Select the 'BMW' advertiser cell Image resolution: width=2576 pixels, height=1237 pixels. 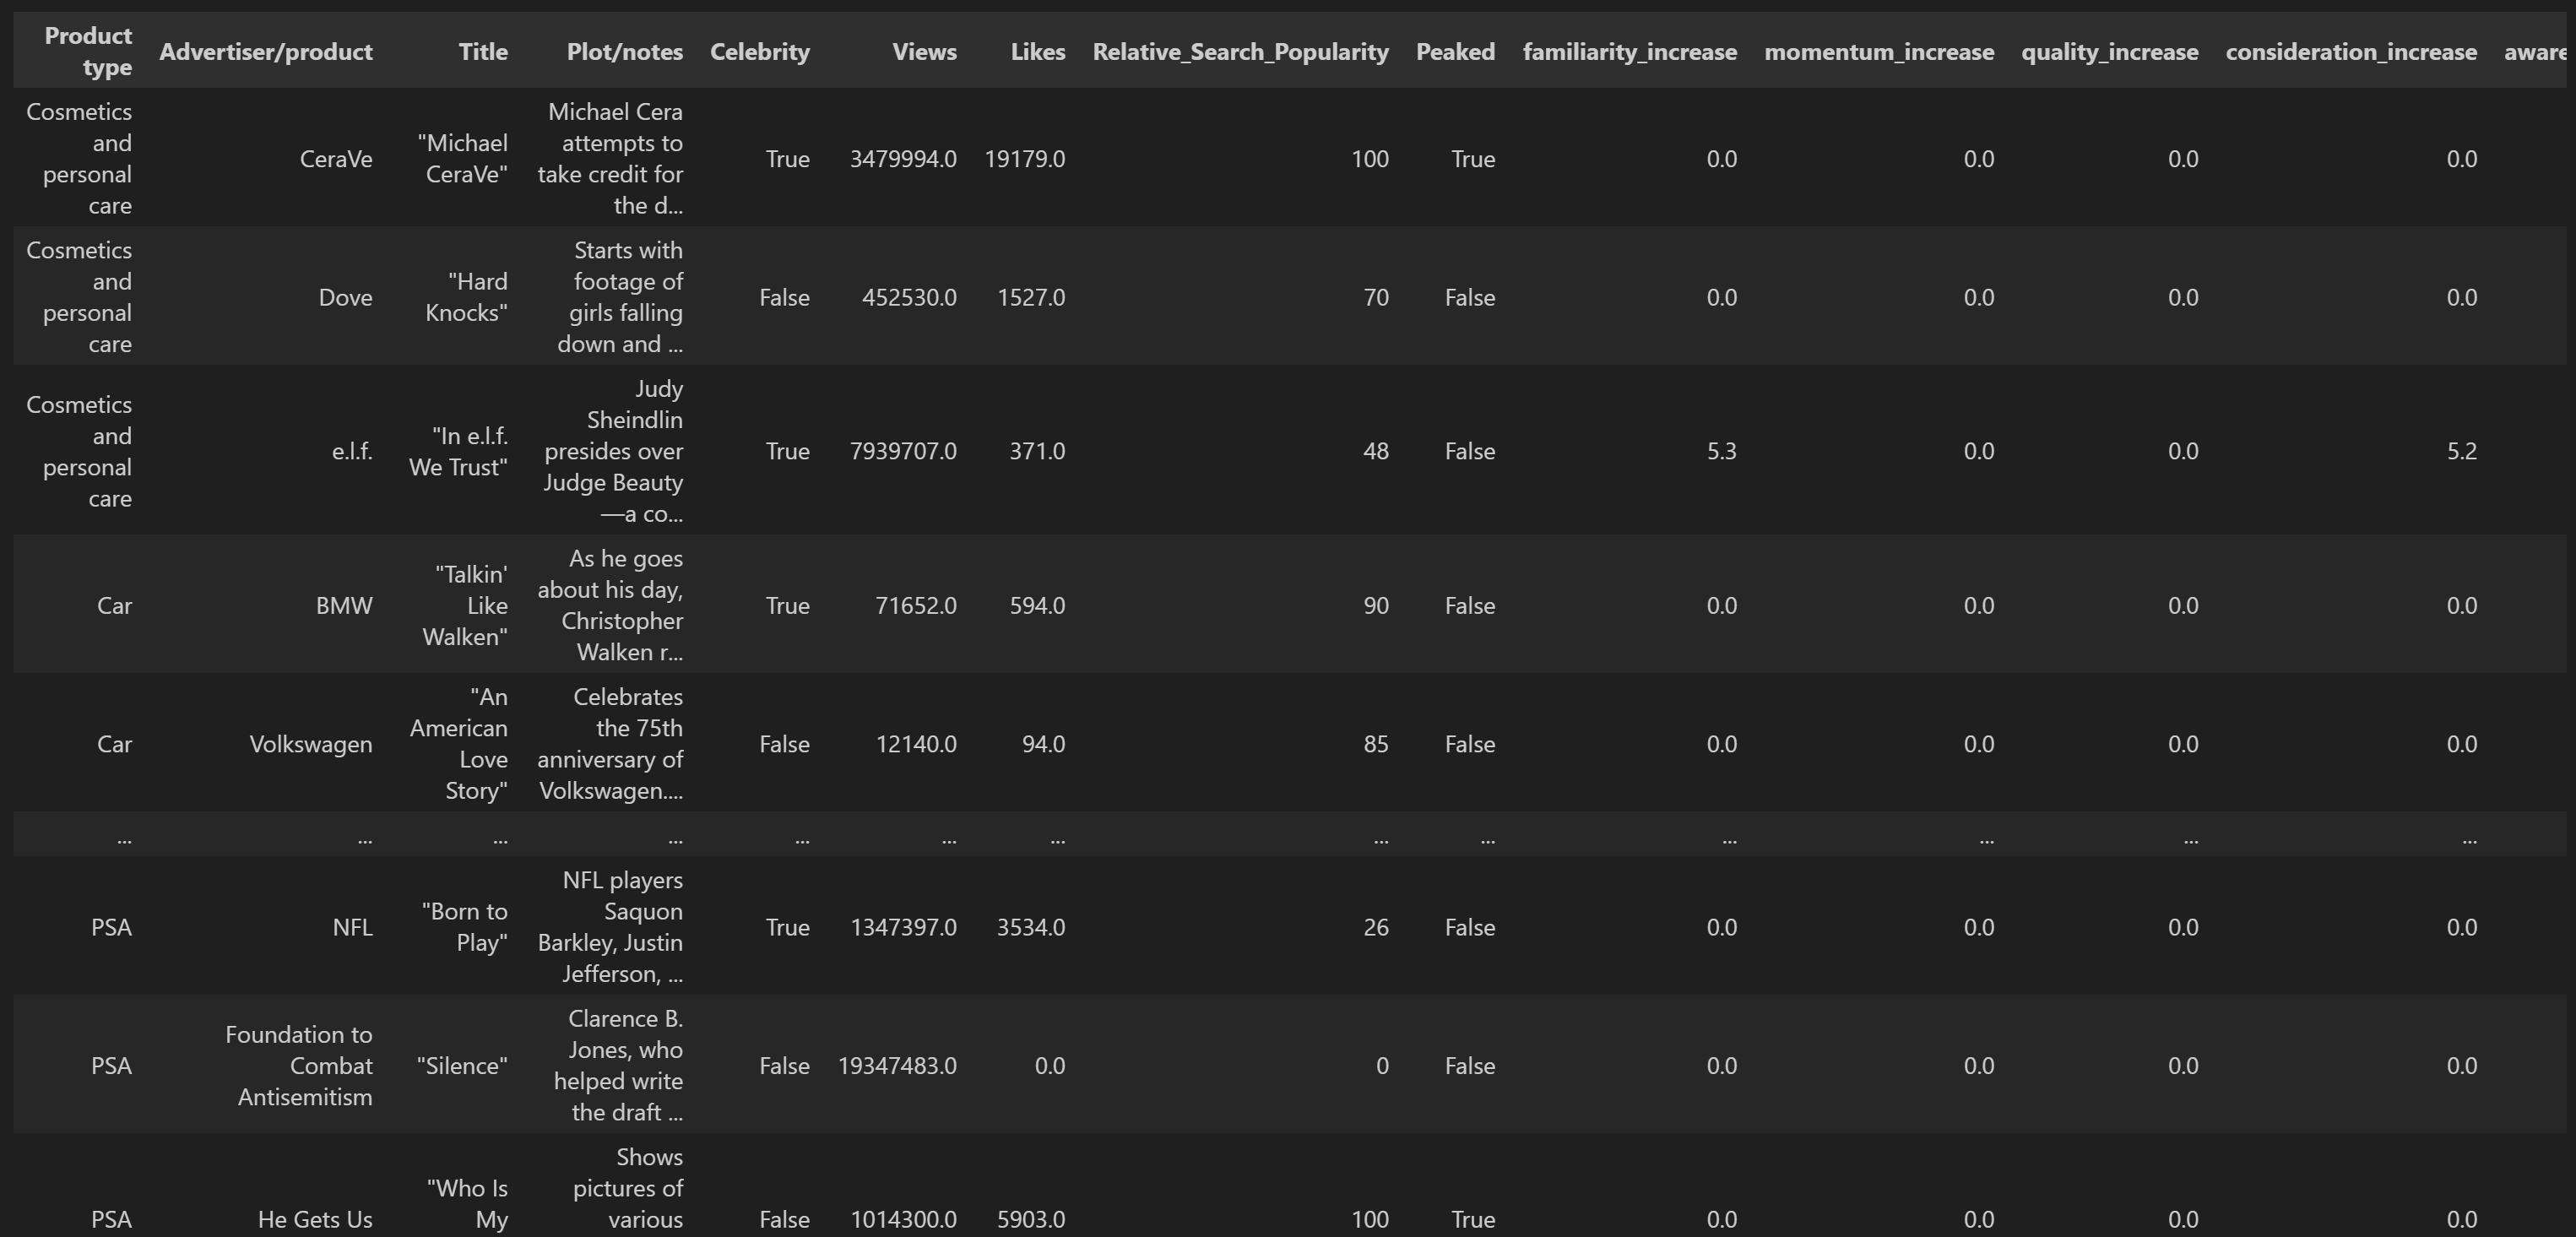pyautogui.click(x=344, y=605)
